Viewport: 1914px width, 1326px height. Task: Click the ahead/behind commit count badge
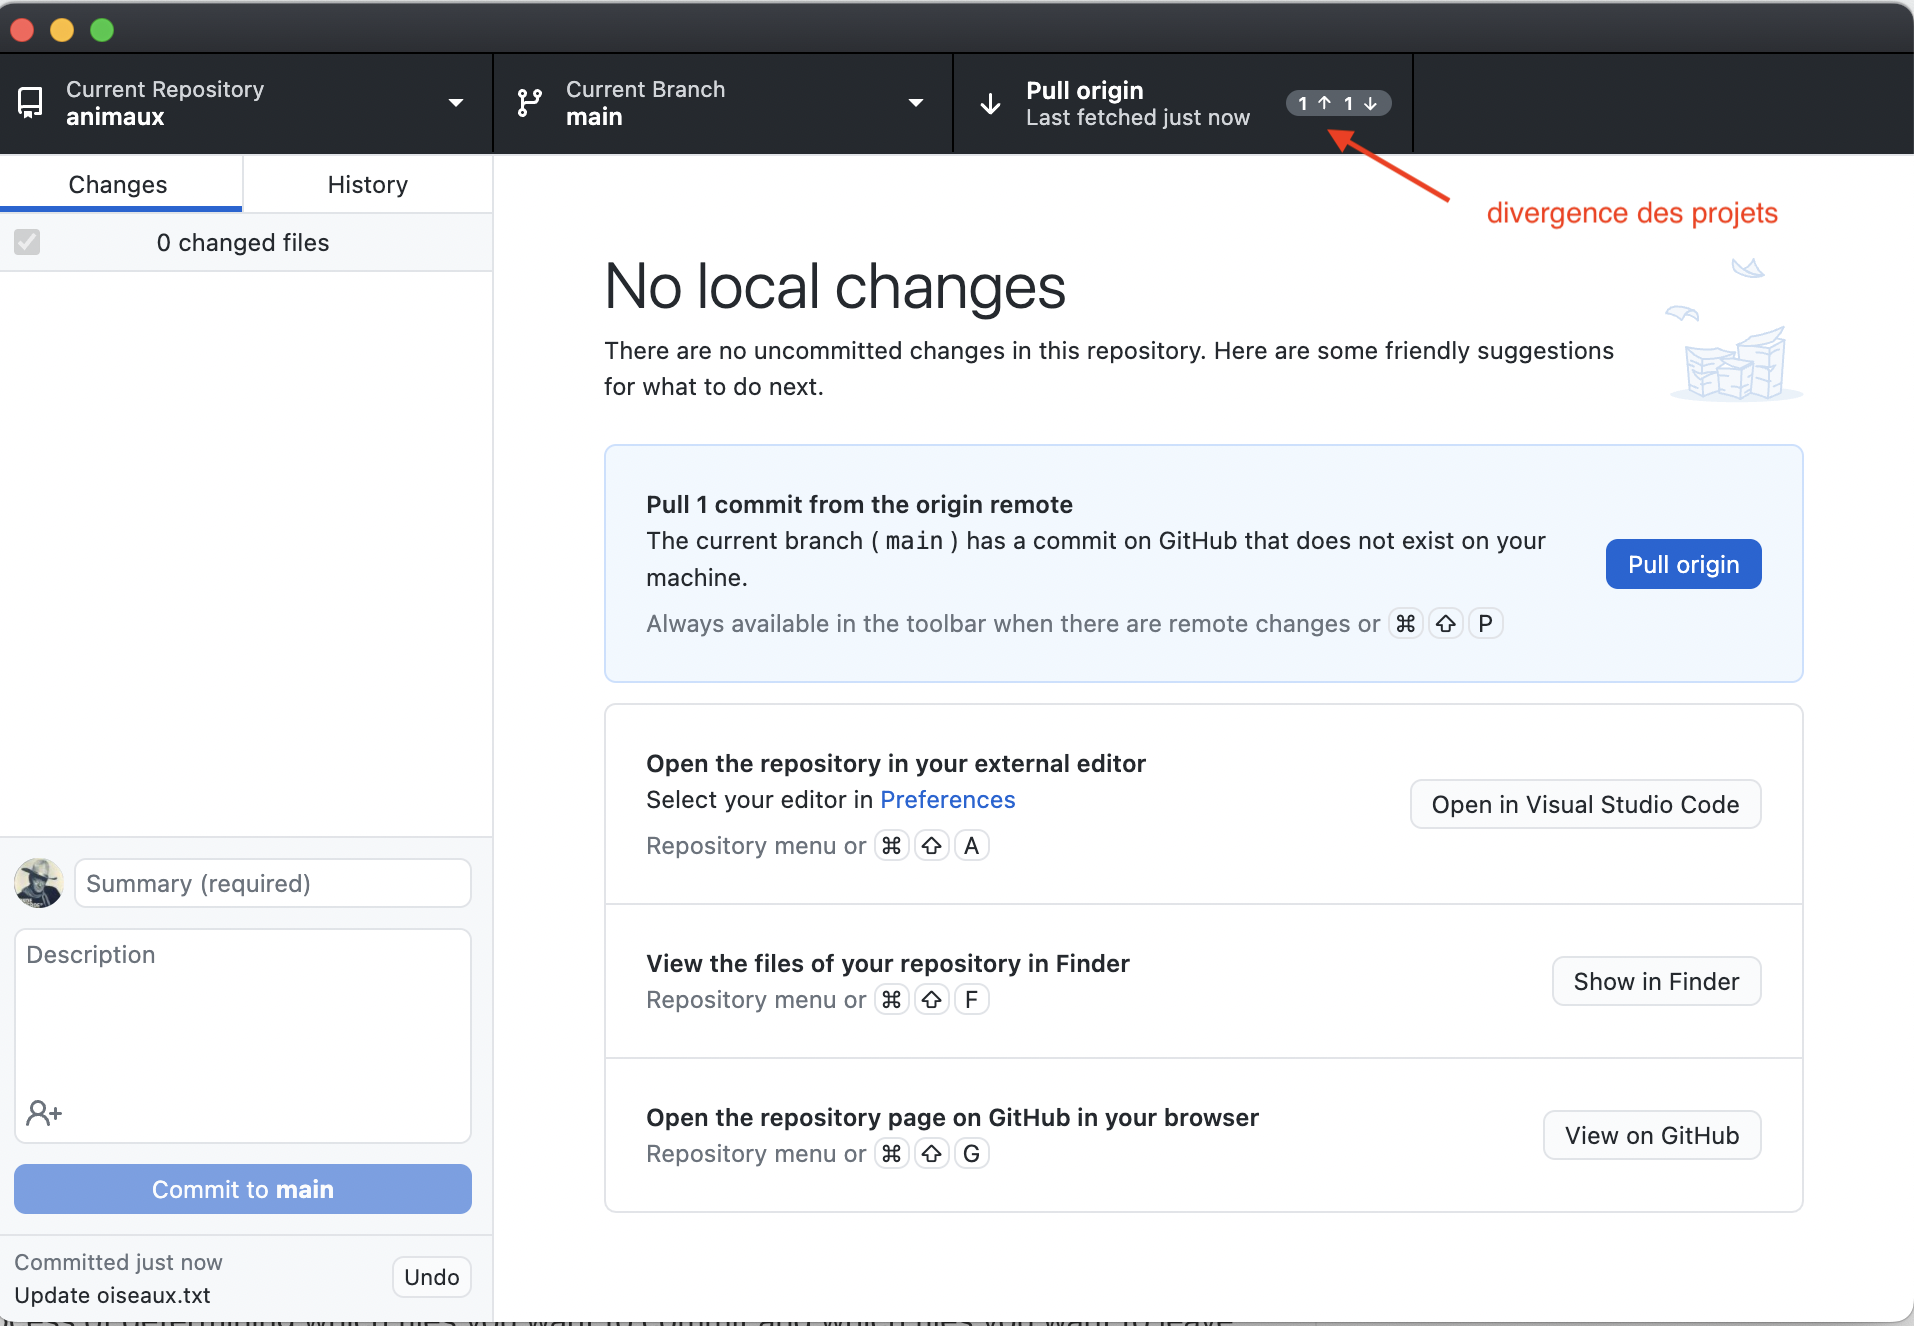1337,103
